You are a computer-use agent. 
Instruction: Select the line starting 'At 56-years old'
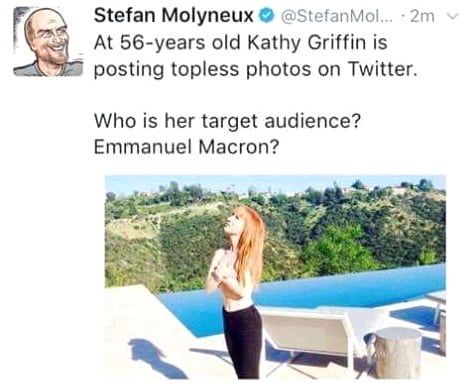(x=241, y=43)
